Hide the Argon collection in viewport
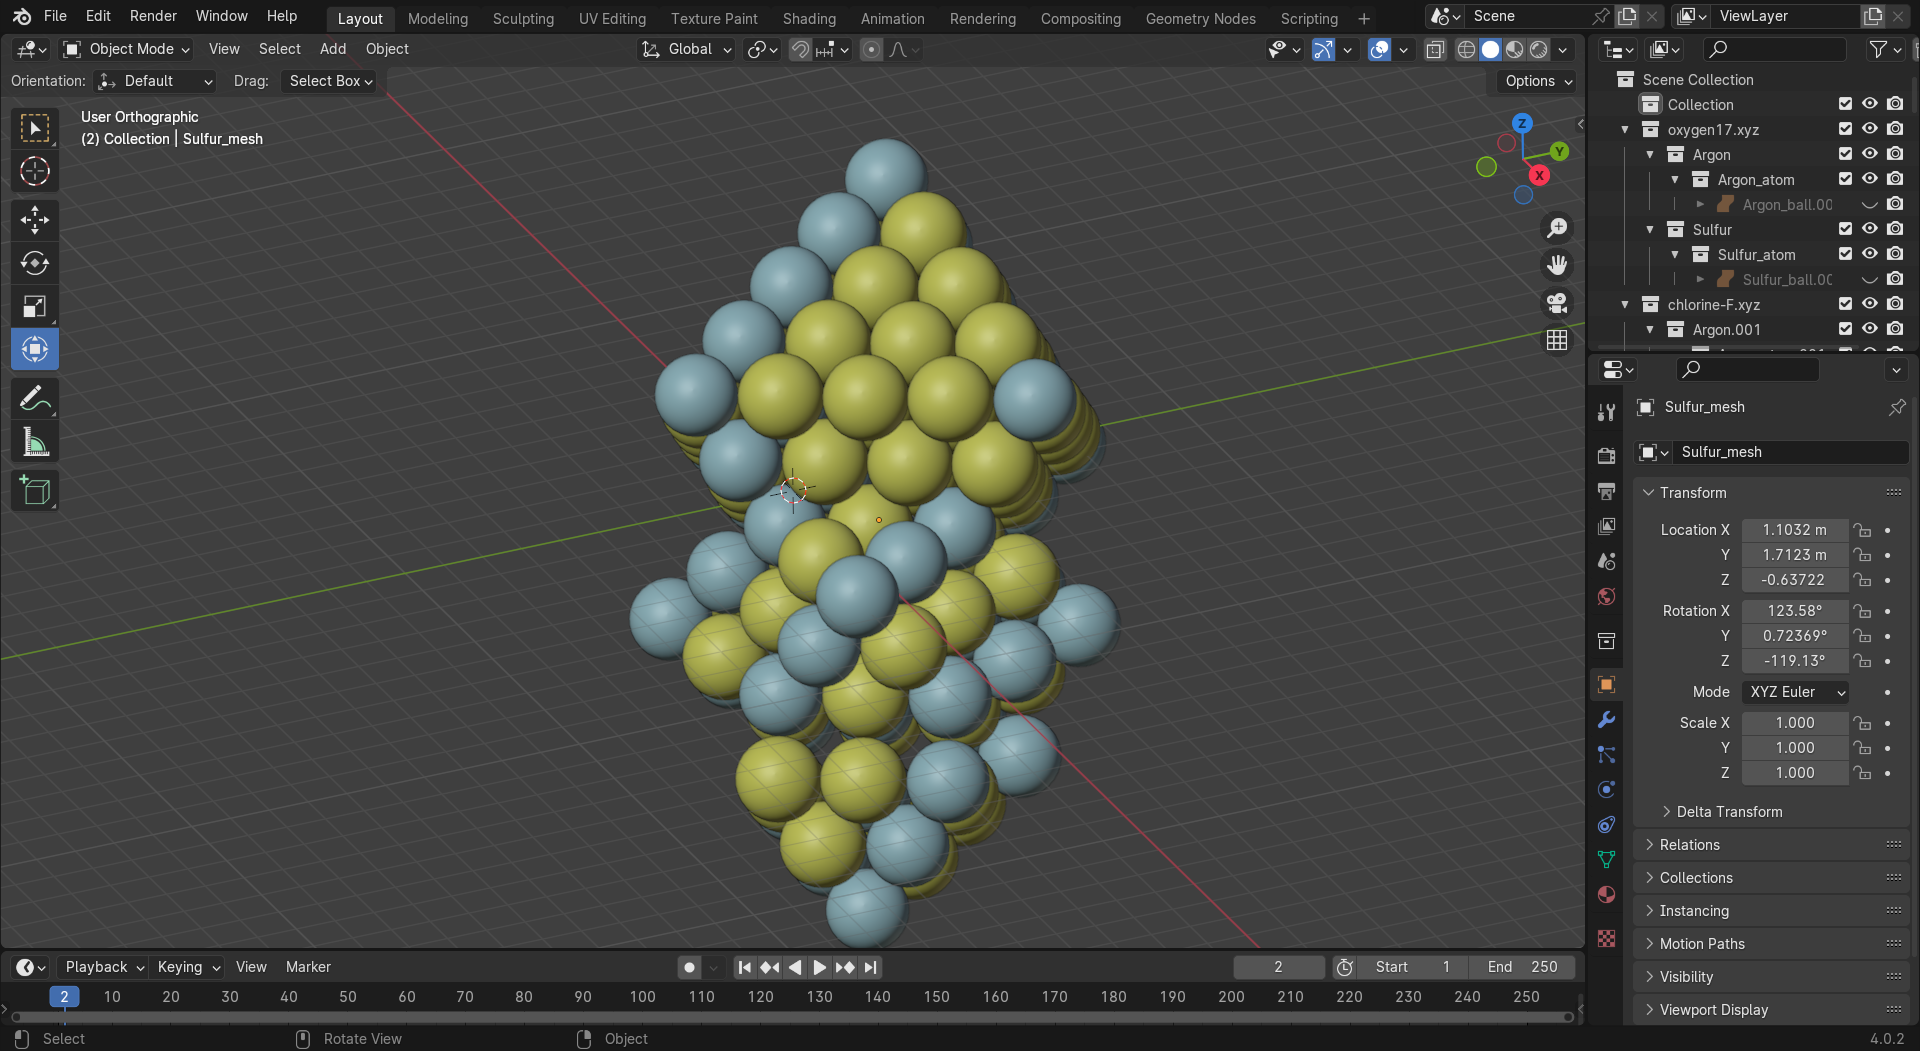Viewport: 1920px width, 1051px height. [x=1869, y=154]
